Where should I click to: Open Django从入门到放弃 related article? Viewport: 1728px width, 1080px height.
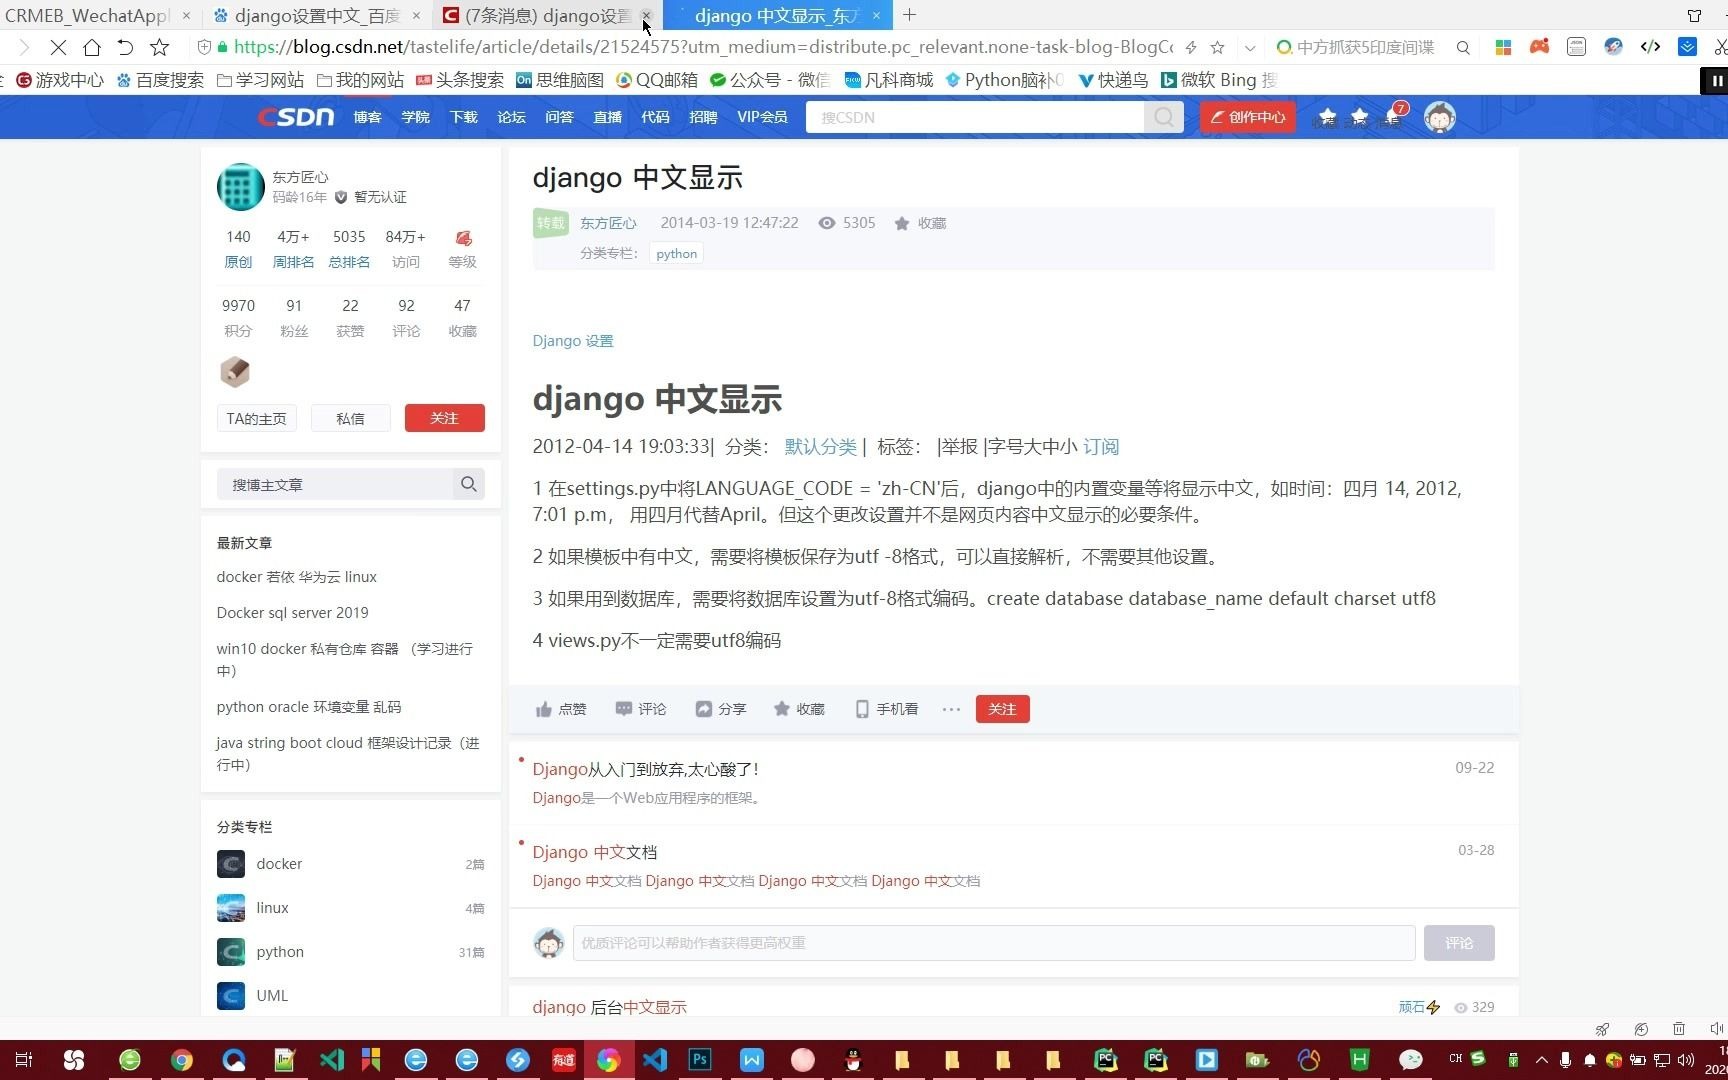tap(645, 769)
